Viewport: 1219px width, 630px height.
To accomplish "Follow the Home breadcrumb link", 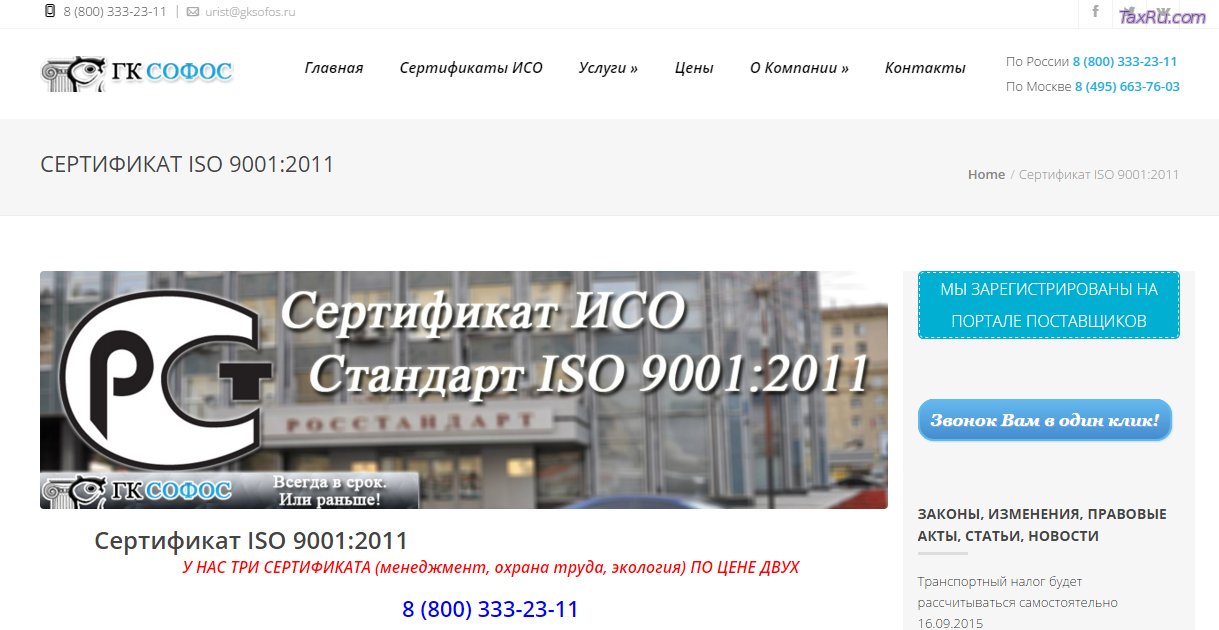I will (x=986, y=174).
